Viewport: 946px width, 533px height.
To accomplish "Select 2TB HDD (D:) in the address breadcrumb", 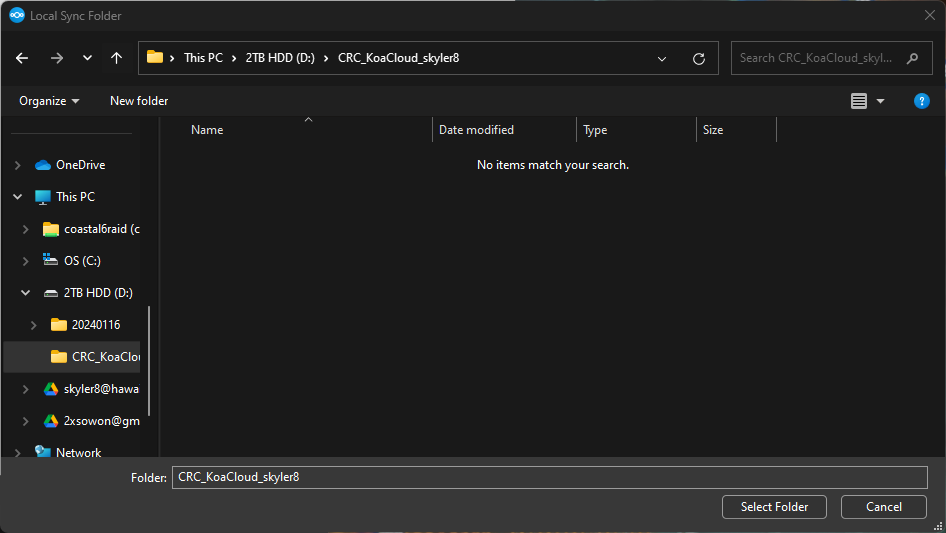I will tap(280, 58).
